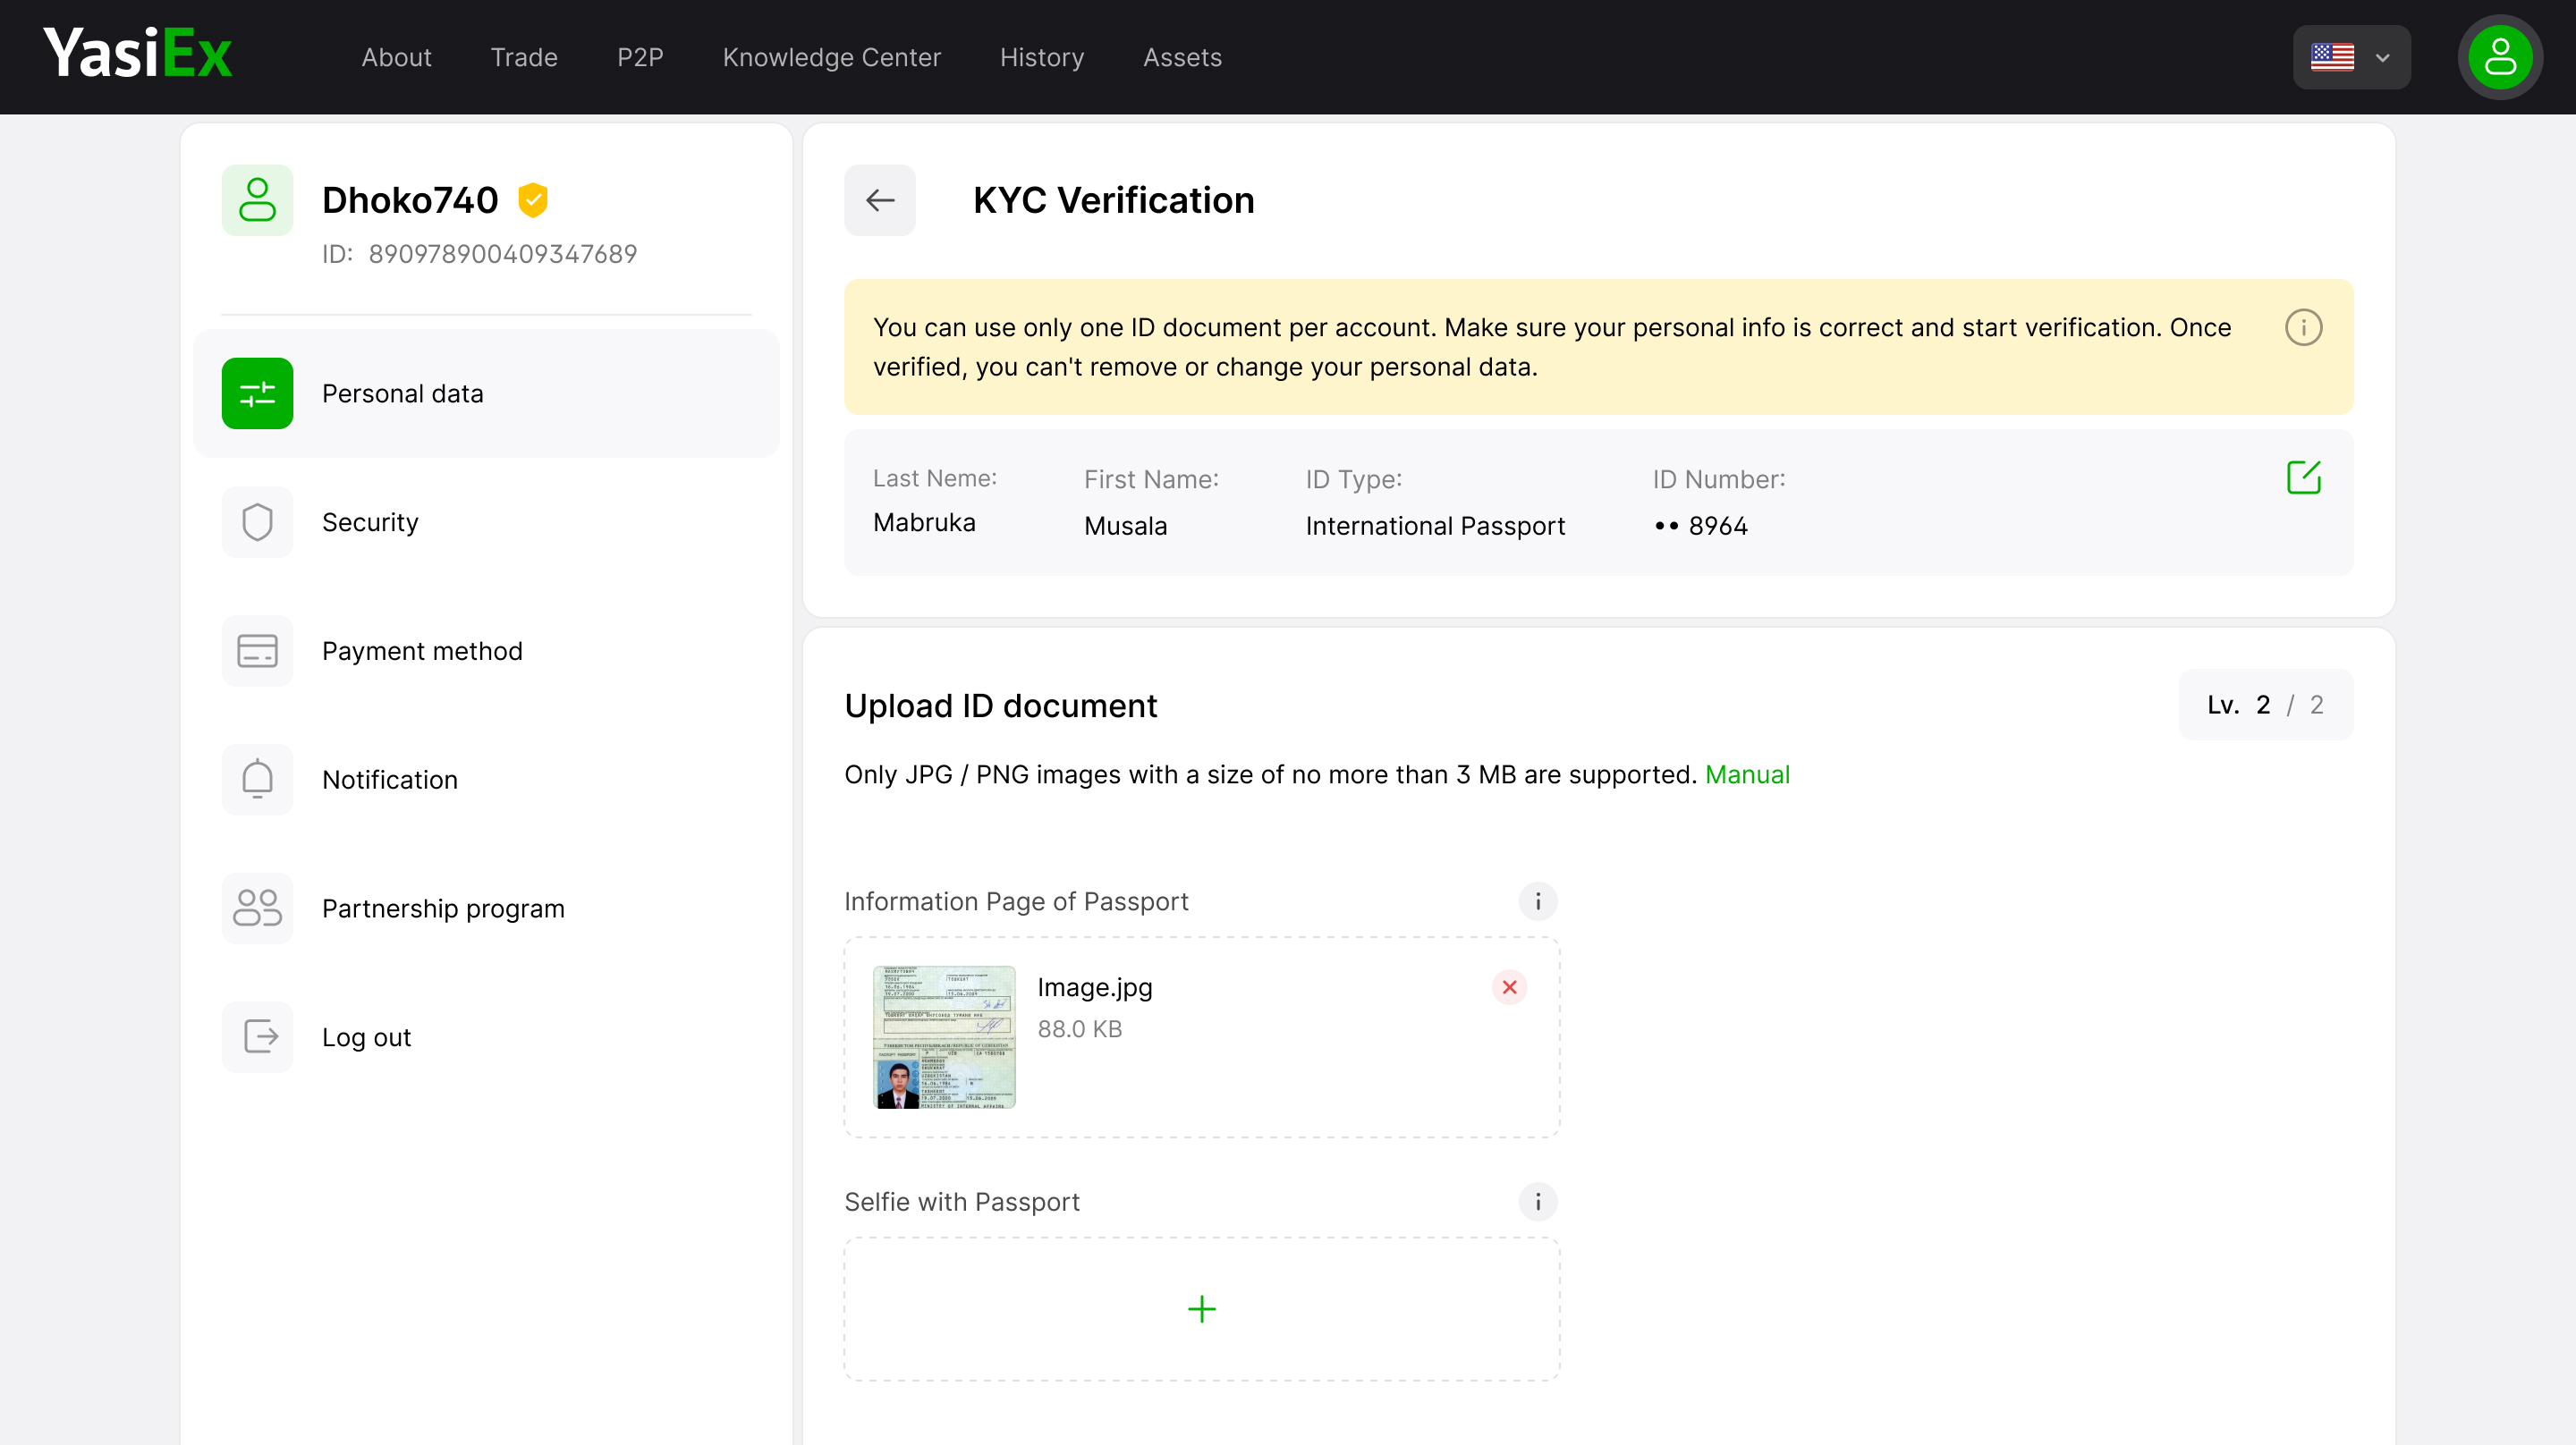
Task: Click Log out in the sidebar
Action: click(x=366, y=1037)
